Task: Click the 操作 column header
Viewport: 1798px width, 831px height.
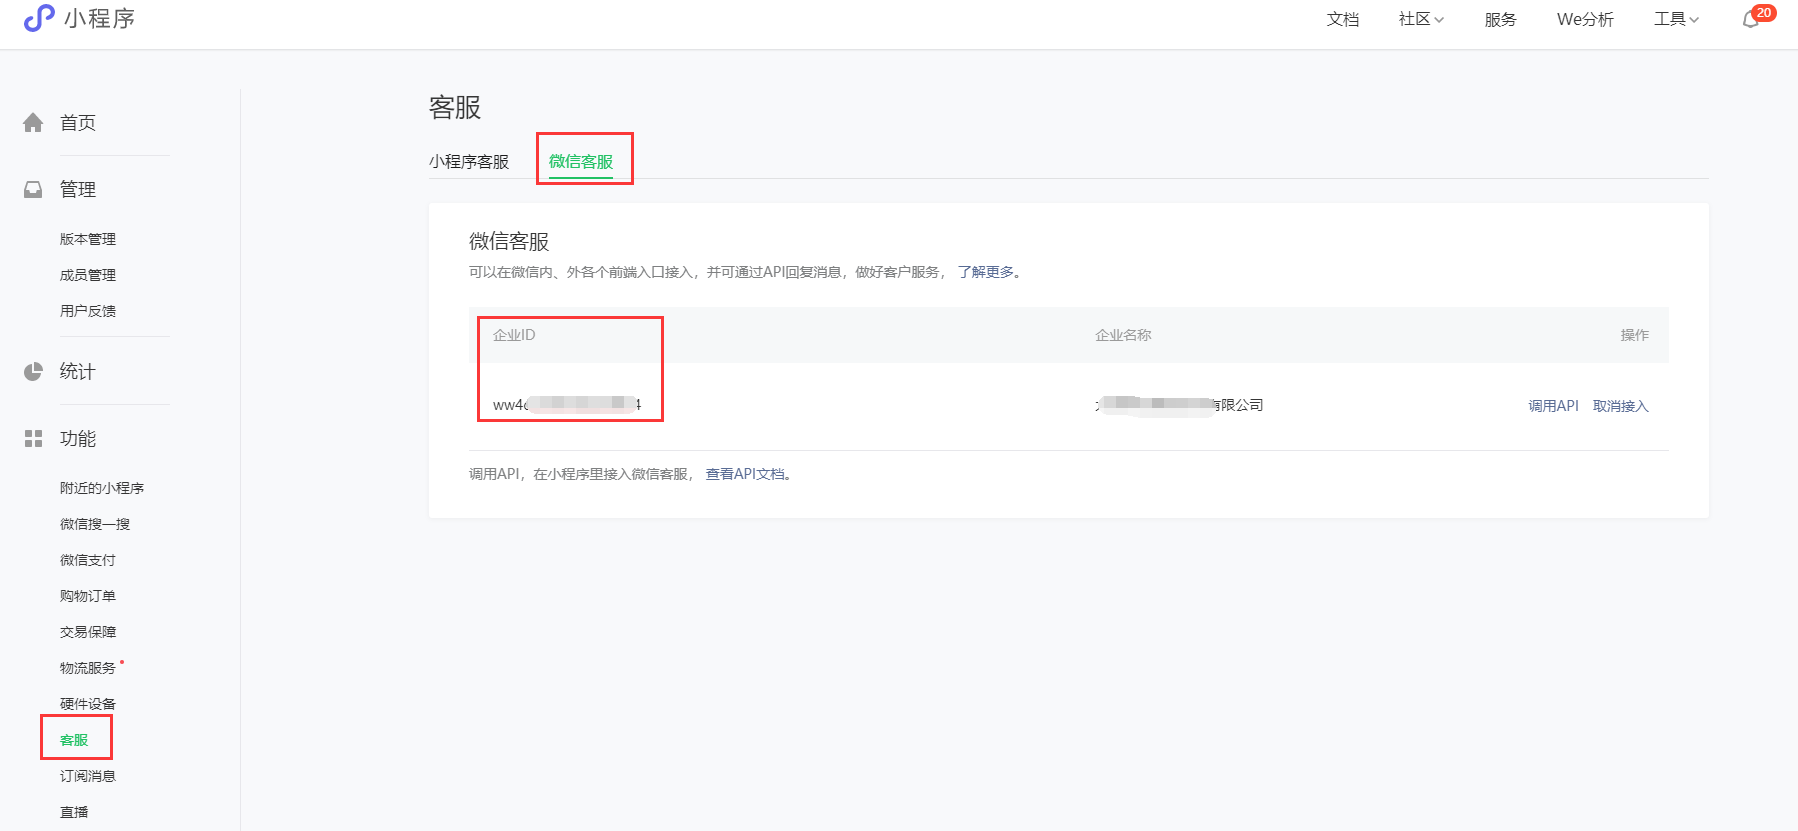Action: pyautogui.click(x=1635, y=335)
